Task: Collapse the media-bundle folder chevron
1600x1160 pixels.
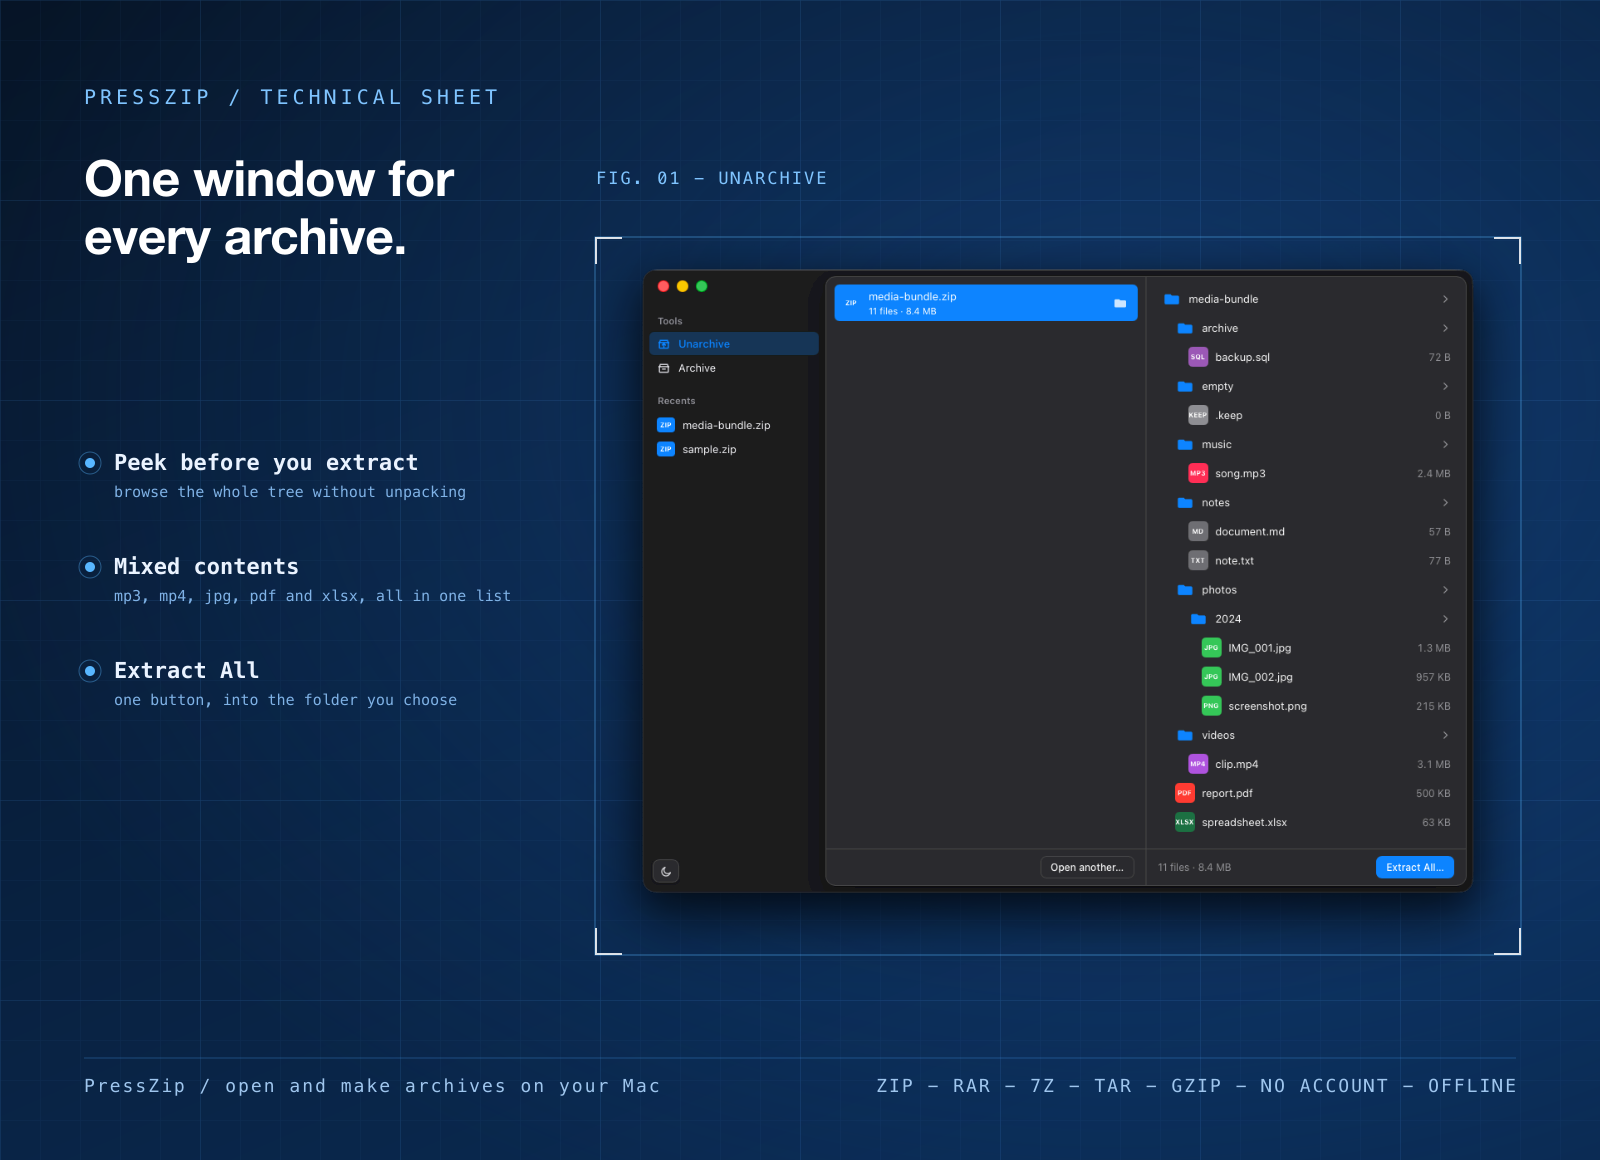Action: pyautogui.click(x=1445, y=299)
